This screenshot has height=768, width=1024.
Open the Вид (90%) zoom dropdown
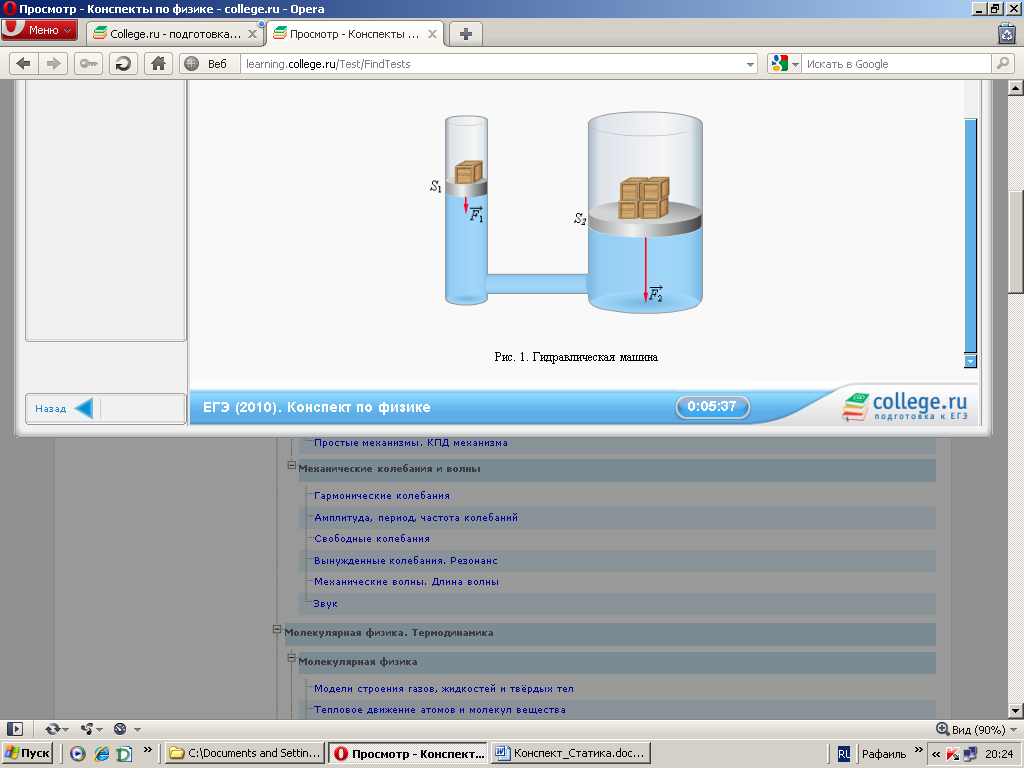point(977,729)
